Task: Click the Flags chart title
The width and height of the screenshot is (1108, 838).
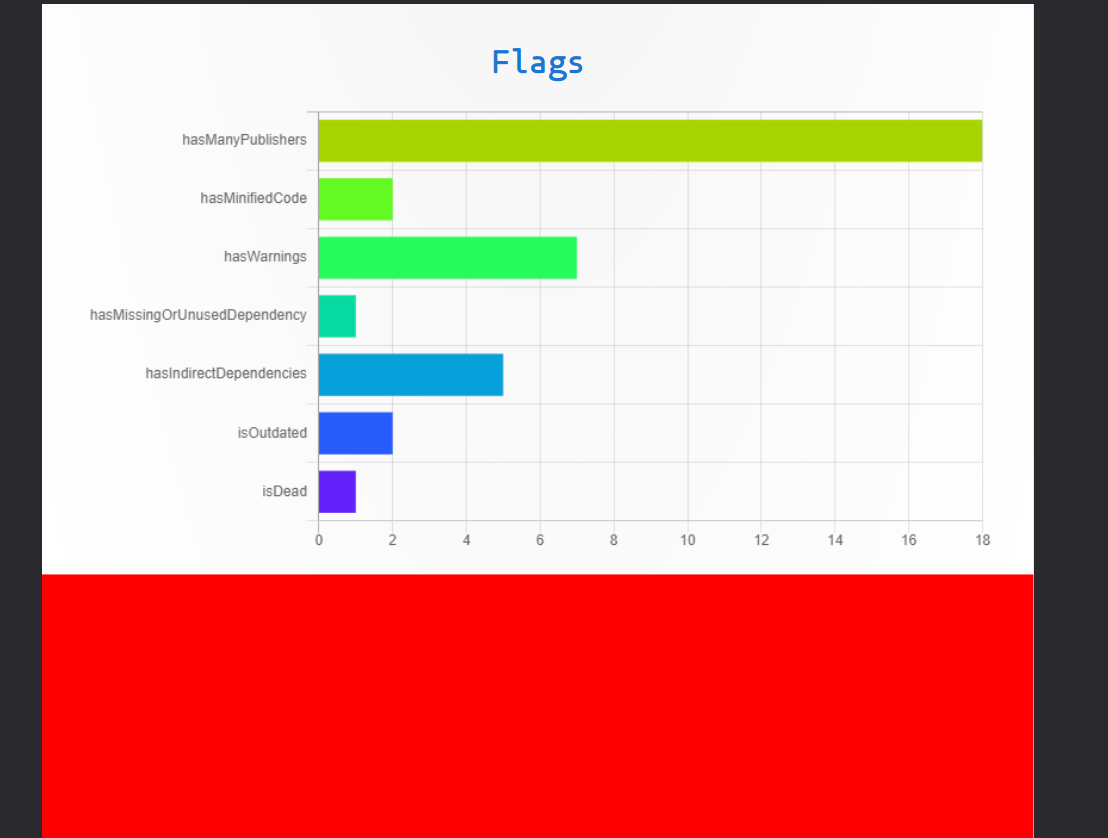Action: click(538, 63)
